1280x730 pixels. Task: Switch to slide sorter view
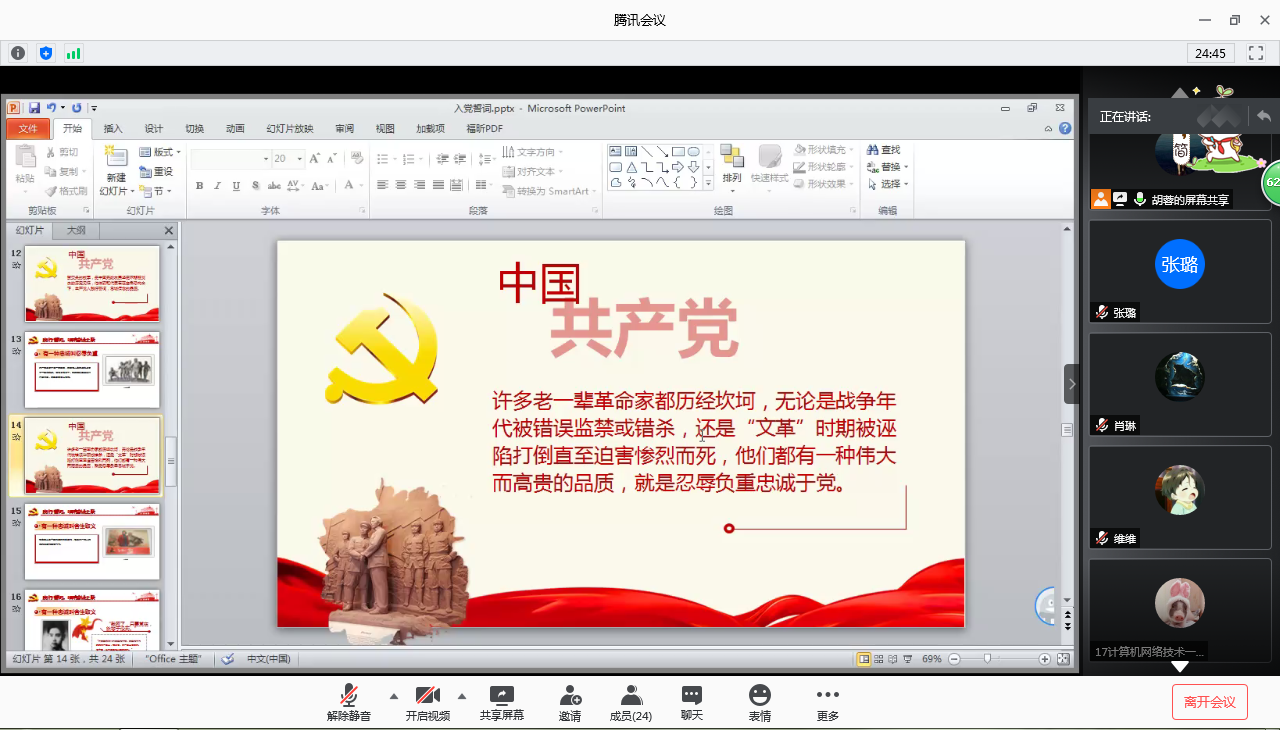(879, 659)
